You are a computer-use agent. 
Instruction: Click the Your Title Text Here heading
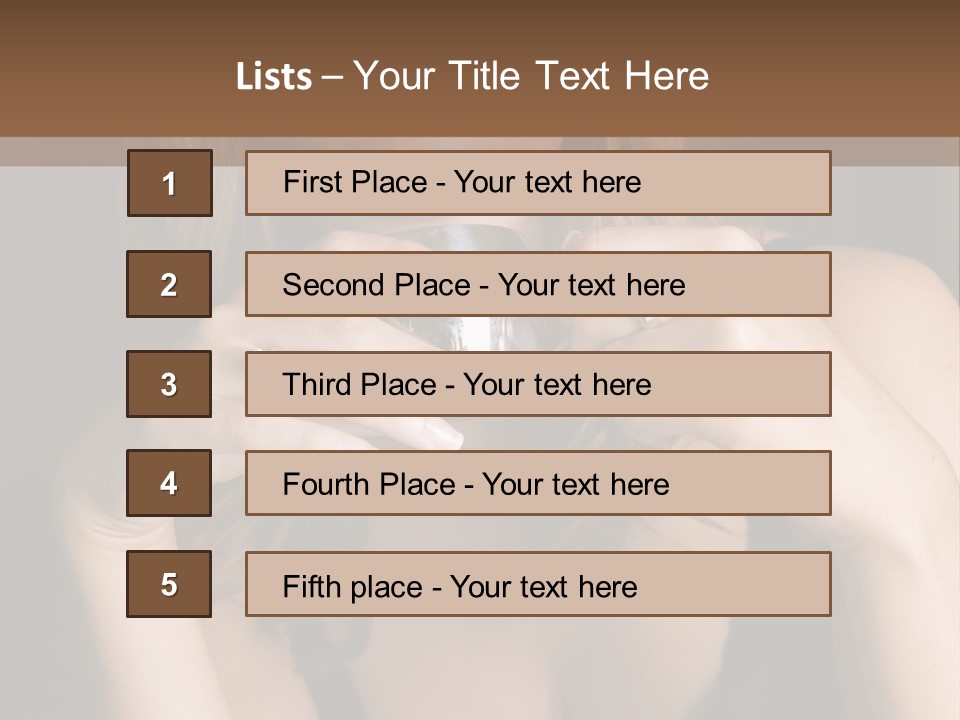coord(531,76)
